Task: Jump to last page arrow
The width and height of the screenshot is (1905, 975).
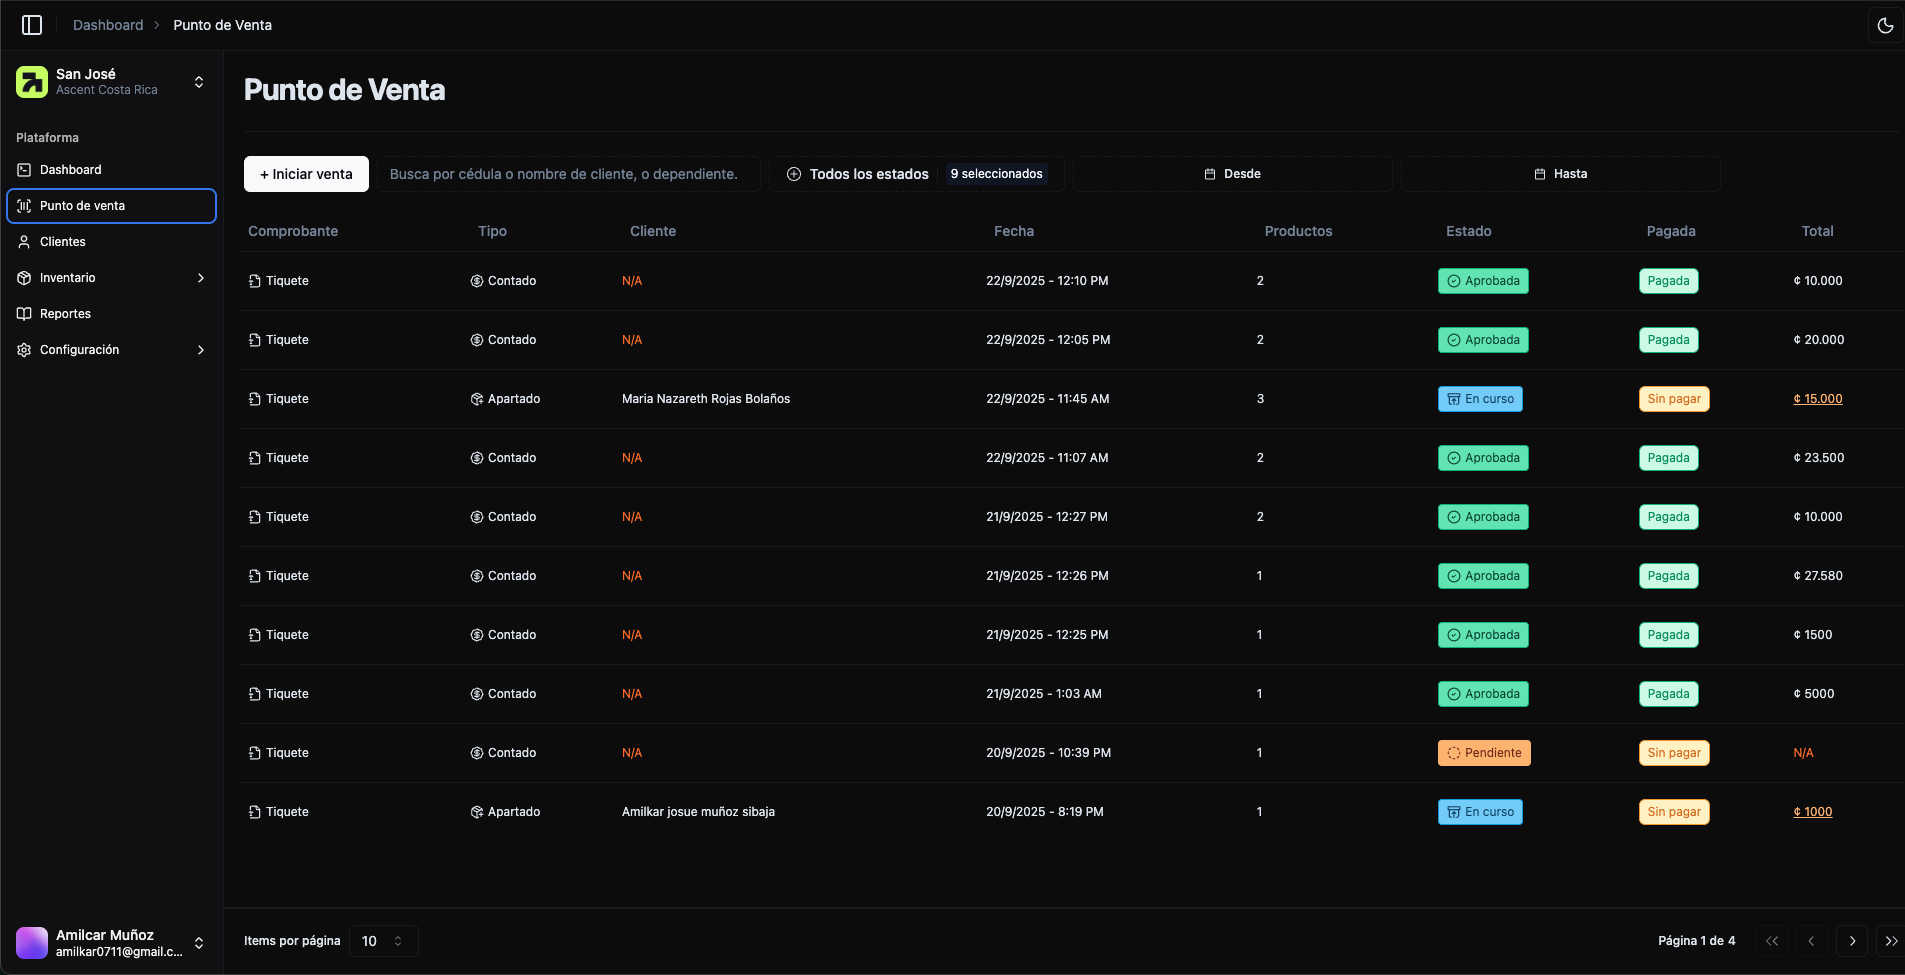Action: pyautogui.click(x=1890, y=941)
